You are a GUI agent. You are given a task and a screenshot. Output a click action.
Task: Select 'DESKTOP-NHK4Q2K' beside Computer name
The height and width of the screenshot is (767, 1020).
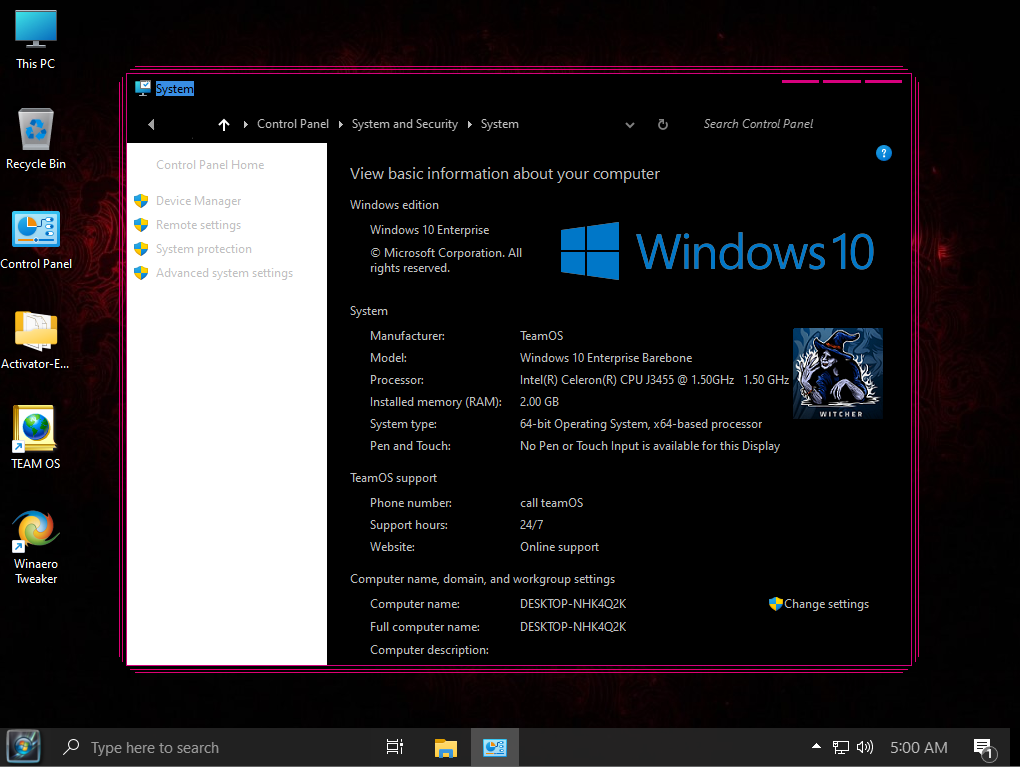point(573,604)
